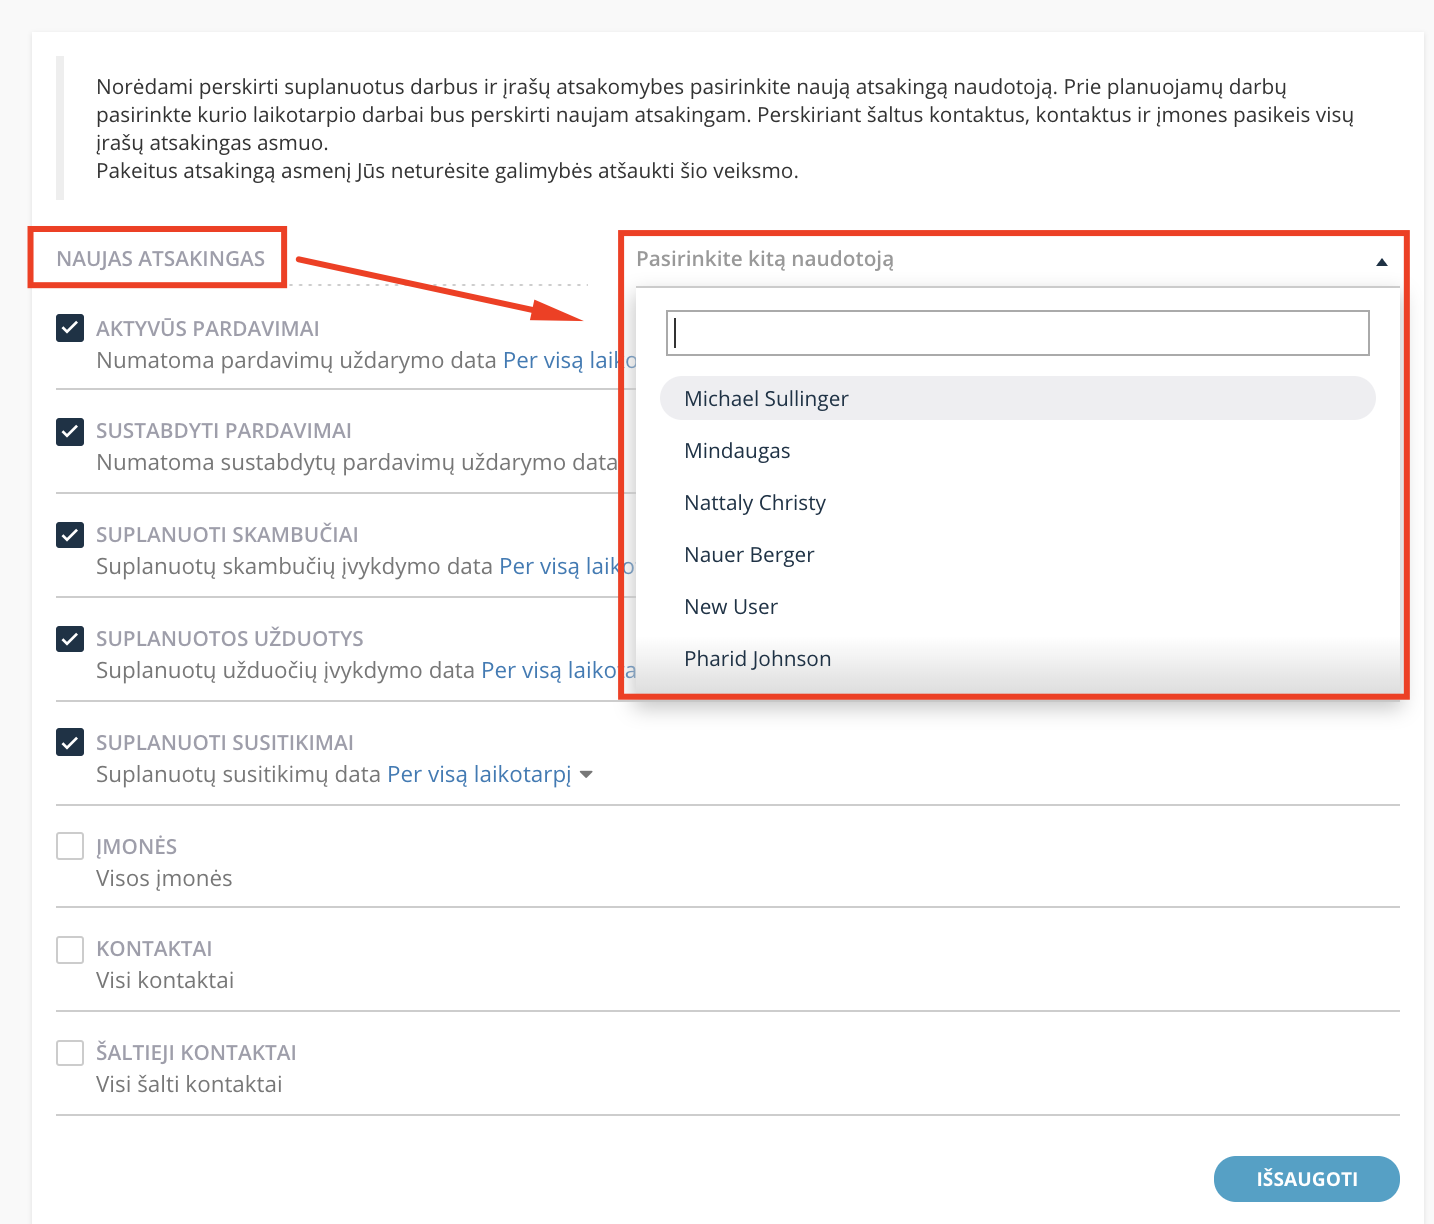Click the Visi šalti kontaktai text
This screenshot has width=1434, height=1224.
(189, 1084)
